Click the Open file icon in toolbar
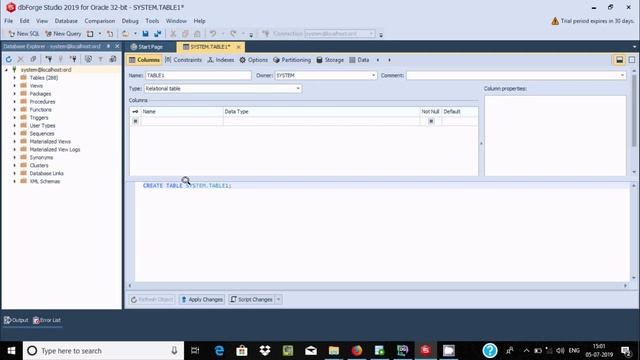Screen dimensions: 640x360 (126, 34)
